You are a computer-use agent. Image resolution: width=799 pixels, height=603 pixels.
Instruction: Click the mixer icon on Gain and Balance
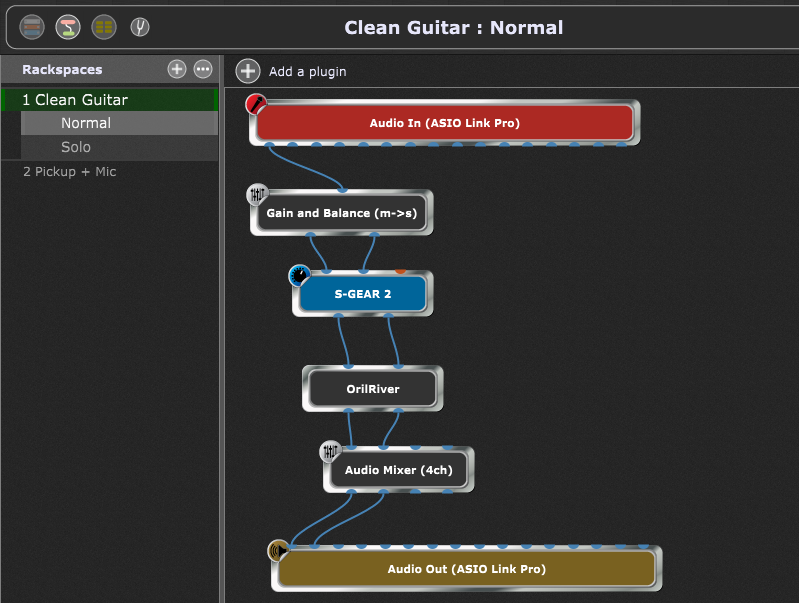pos(257,194)
